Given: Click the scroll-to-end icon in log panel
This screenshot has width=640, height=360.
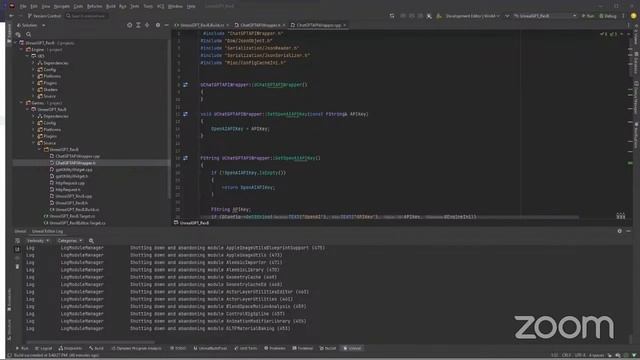Looking at the screenshot, I should point(17,249).
